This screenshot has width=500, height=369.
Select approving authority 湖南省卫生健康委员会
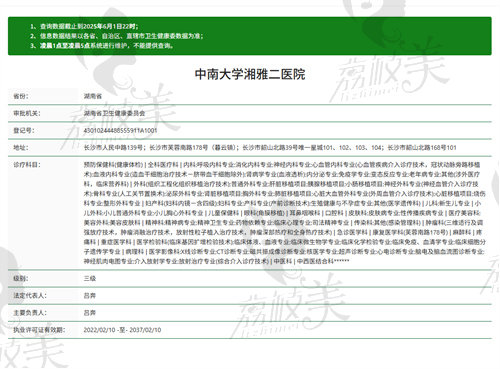click(x=114, y=113)
